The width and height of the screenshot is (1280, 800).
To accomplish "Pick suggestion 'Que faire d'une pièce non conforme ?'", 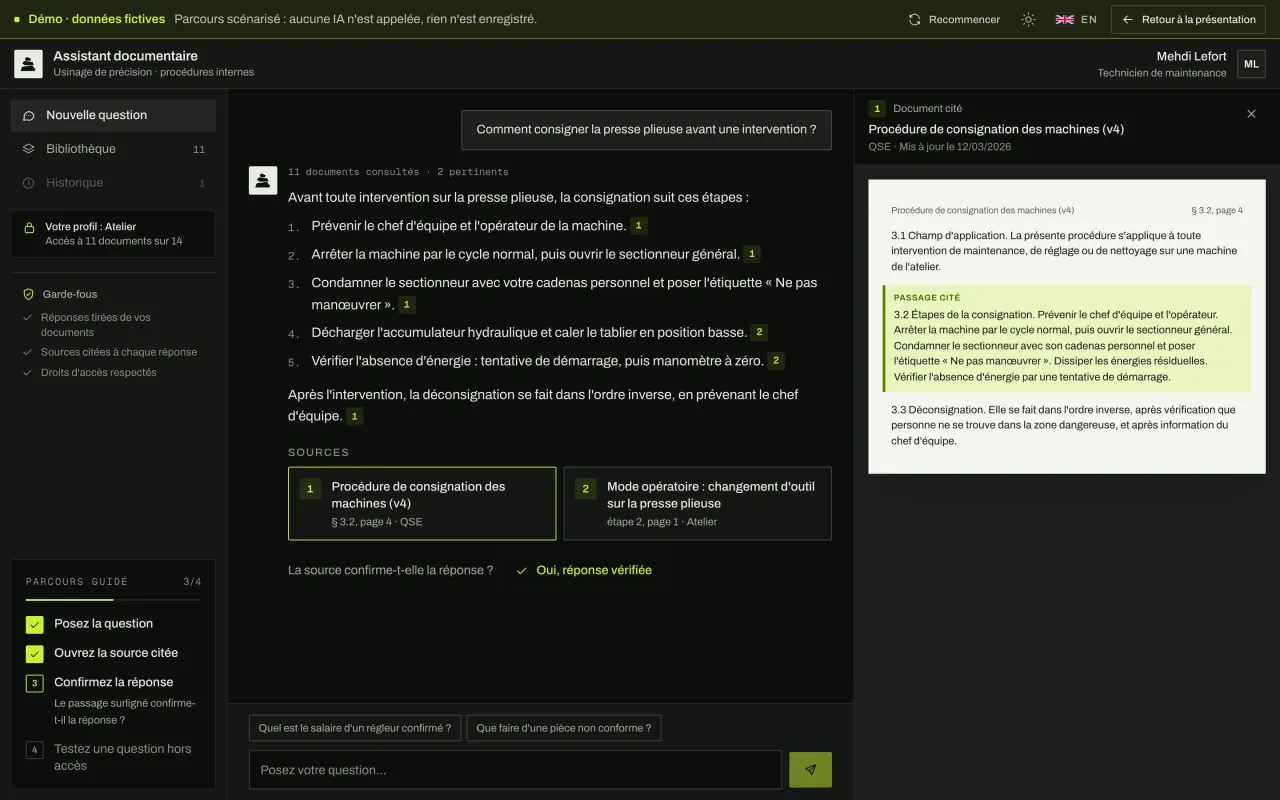I will click(564, 728).
